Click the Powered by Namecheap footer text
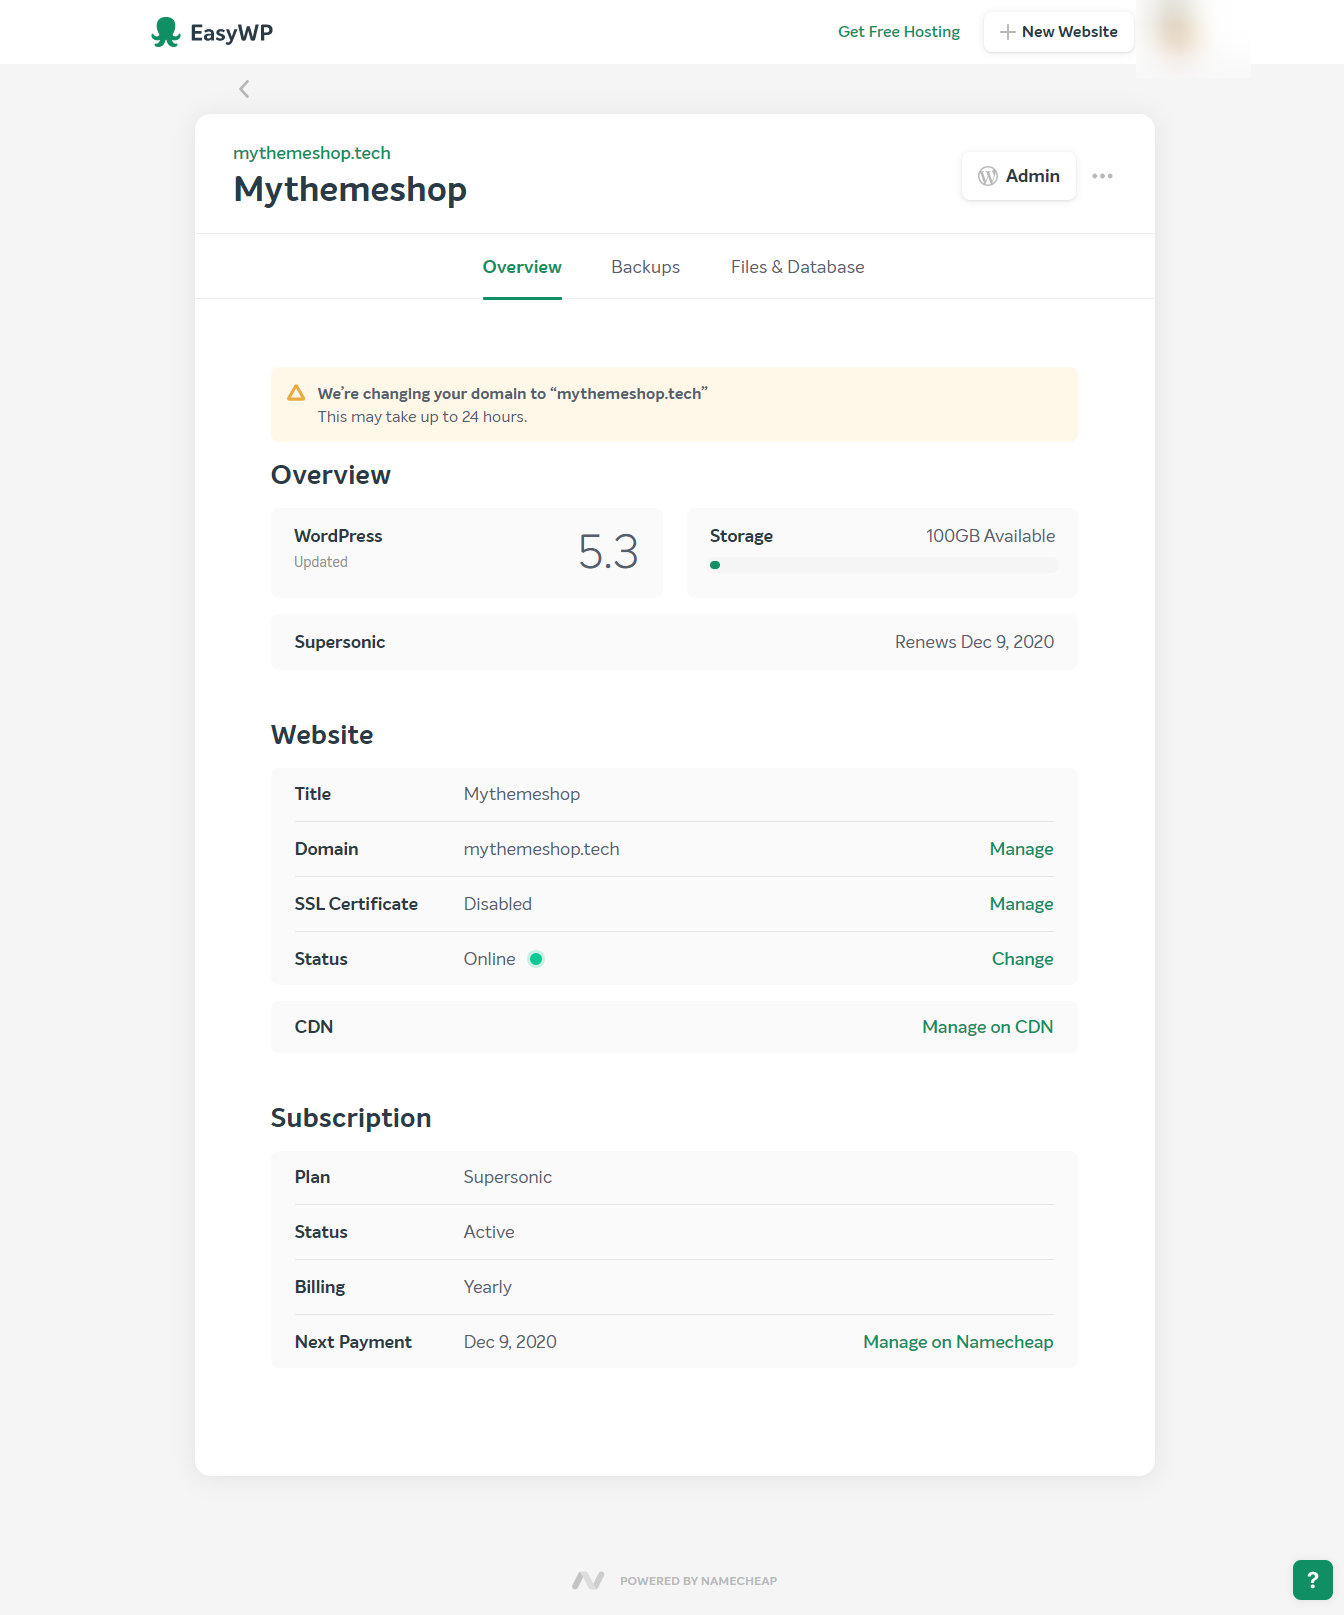This screenshot has height=1615, width=1344. pos(698,1581)
